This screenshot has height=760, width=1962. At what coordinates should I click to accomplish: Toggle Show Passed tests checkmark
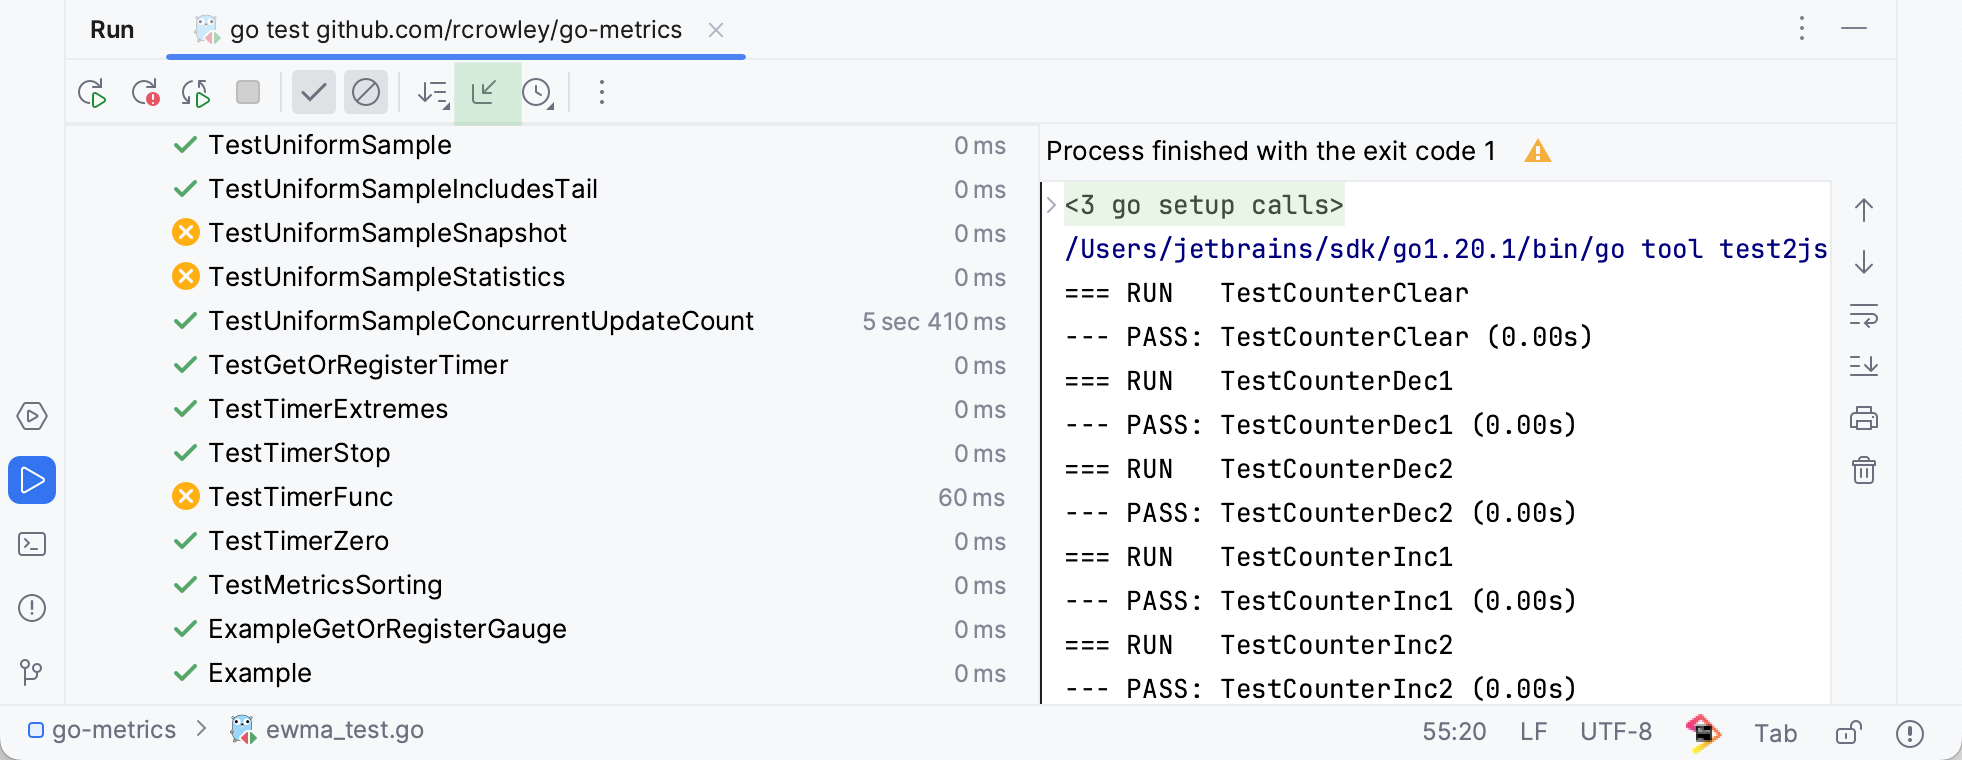(314, 93)
